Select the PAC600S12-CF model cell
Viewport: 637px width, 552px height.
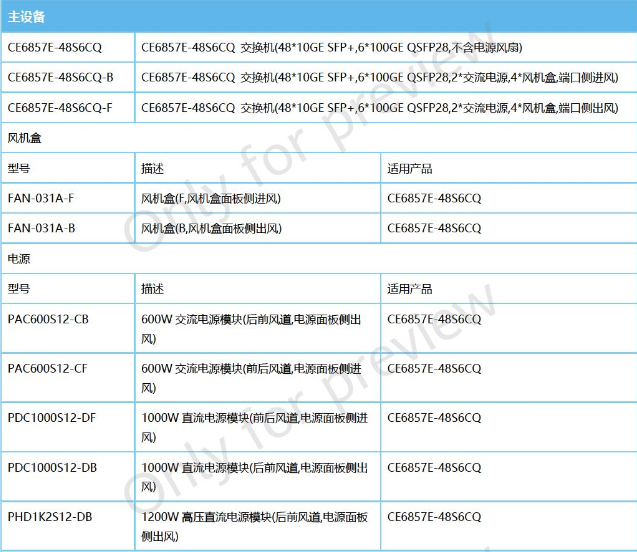48,368
